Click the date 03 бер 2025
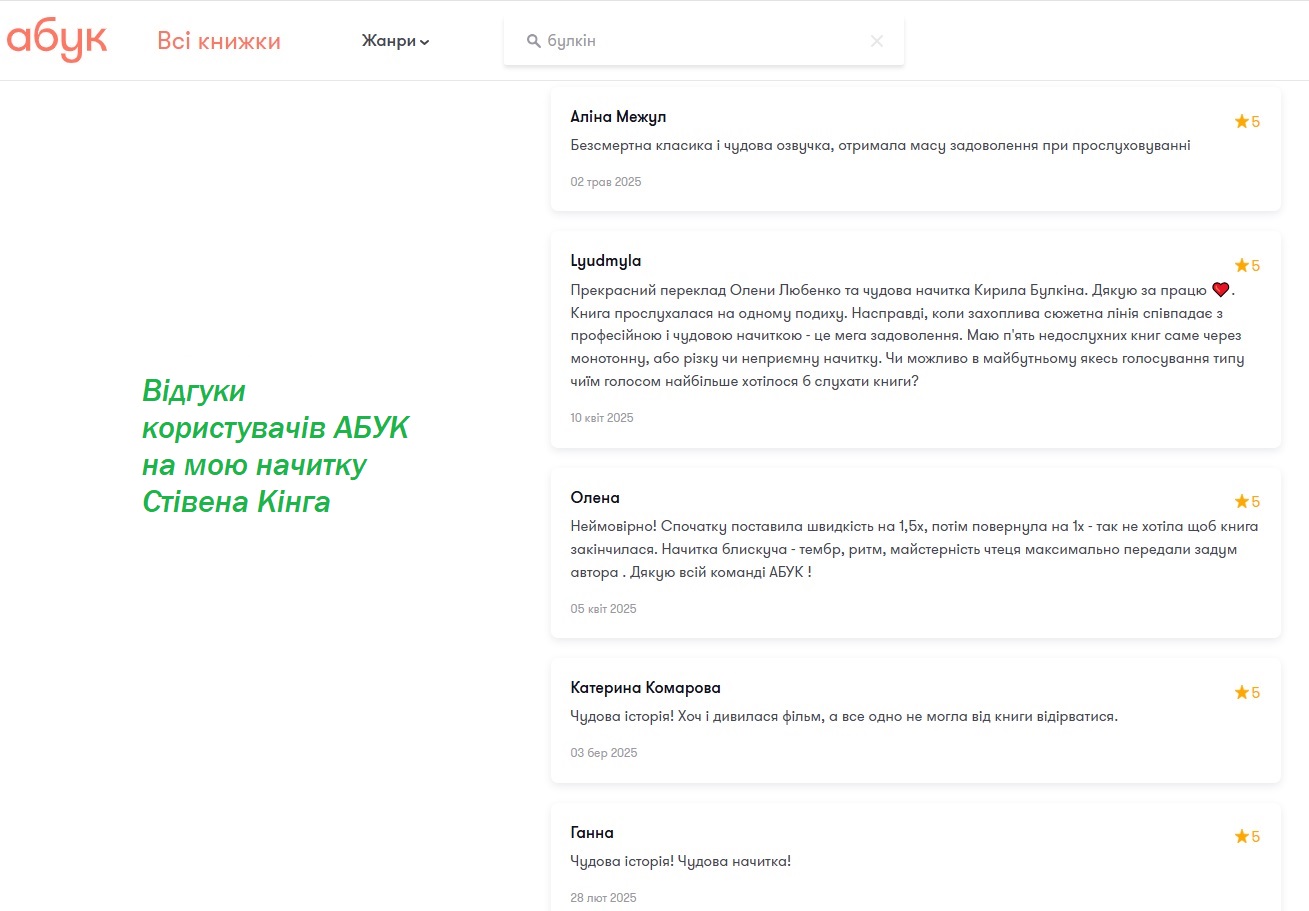The height and width of the screenshot is (911, 1309). (x=604, y=753)
